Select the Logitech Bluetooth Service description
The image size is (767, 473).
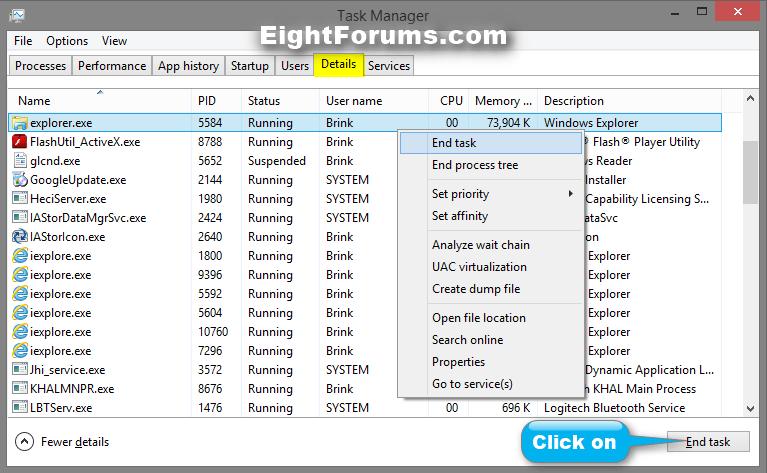[x=614, y=408]
